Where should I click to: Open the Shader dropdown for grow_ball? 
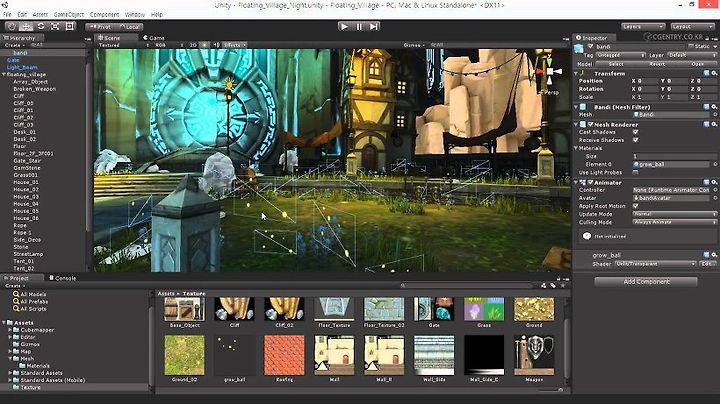[x=655, y=264]
